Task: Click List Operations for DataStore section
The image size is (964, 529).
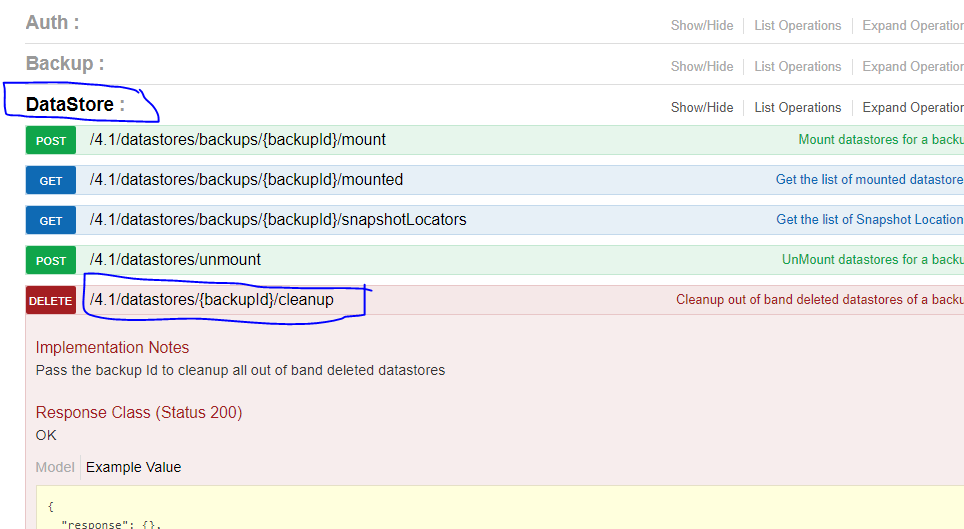Action: [x=797, y=108]
